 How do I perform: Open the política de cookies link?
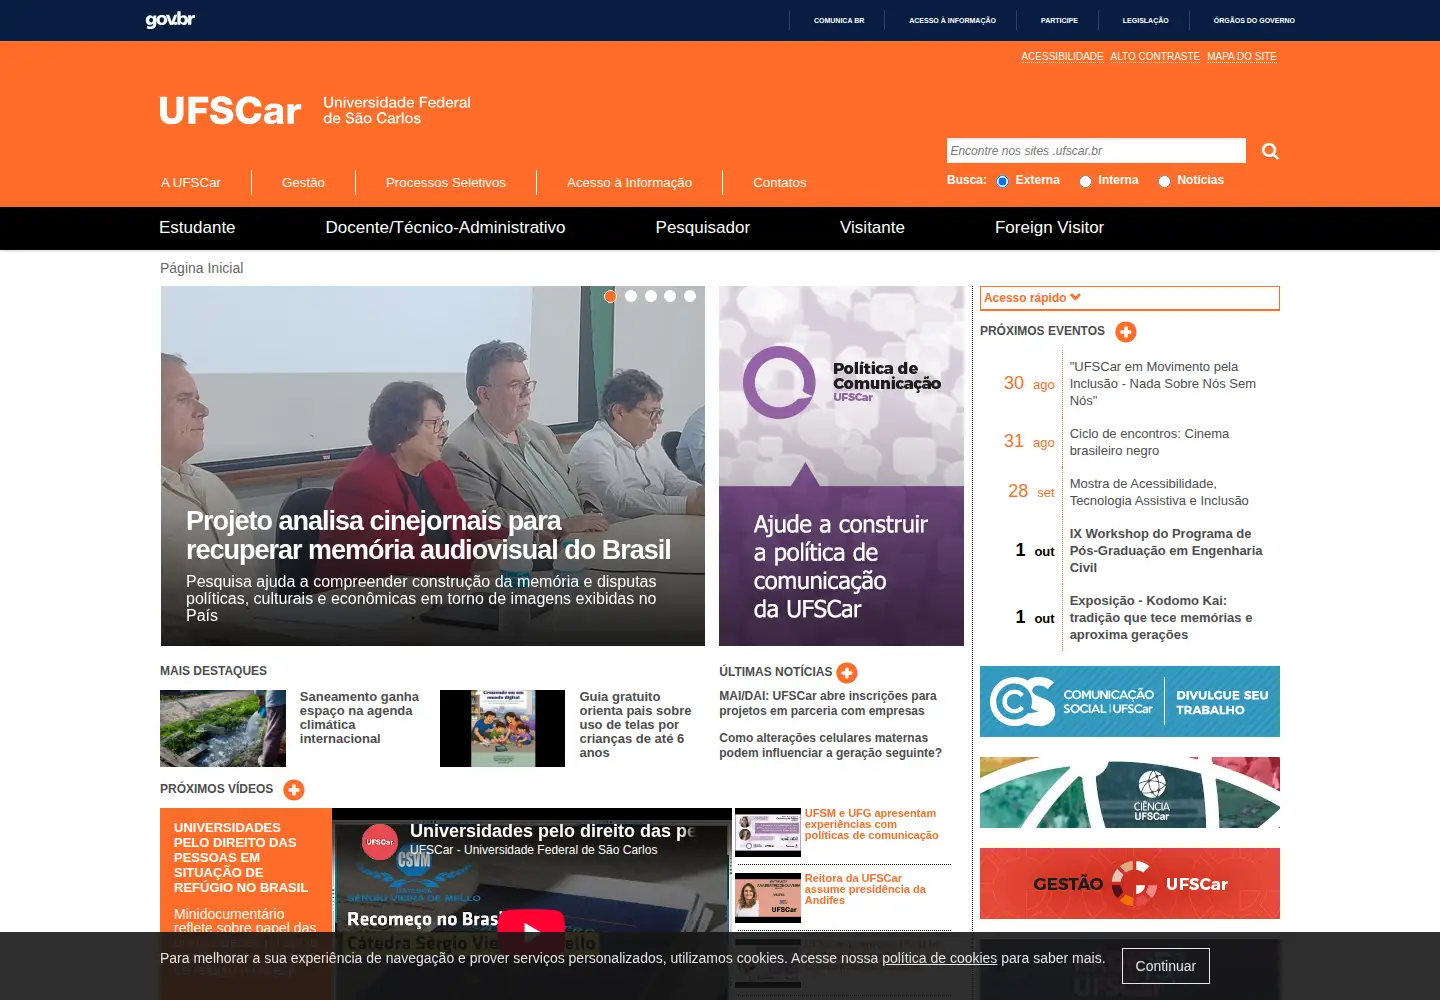point(939,958)
